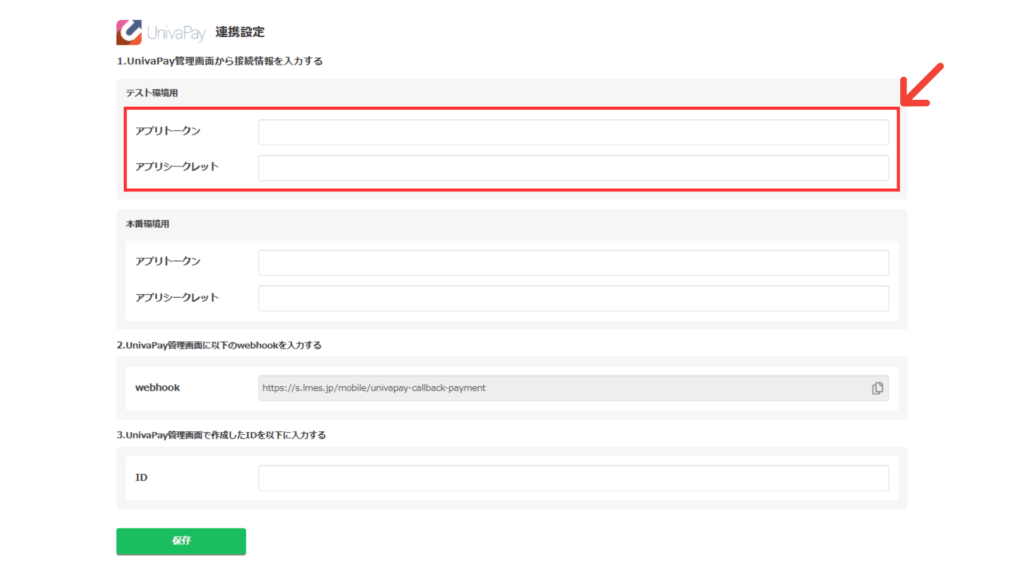This screenshot has width=1024, height=576.
Task: Click step 1 heading about 接続情報
Action: click(219, 62)
